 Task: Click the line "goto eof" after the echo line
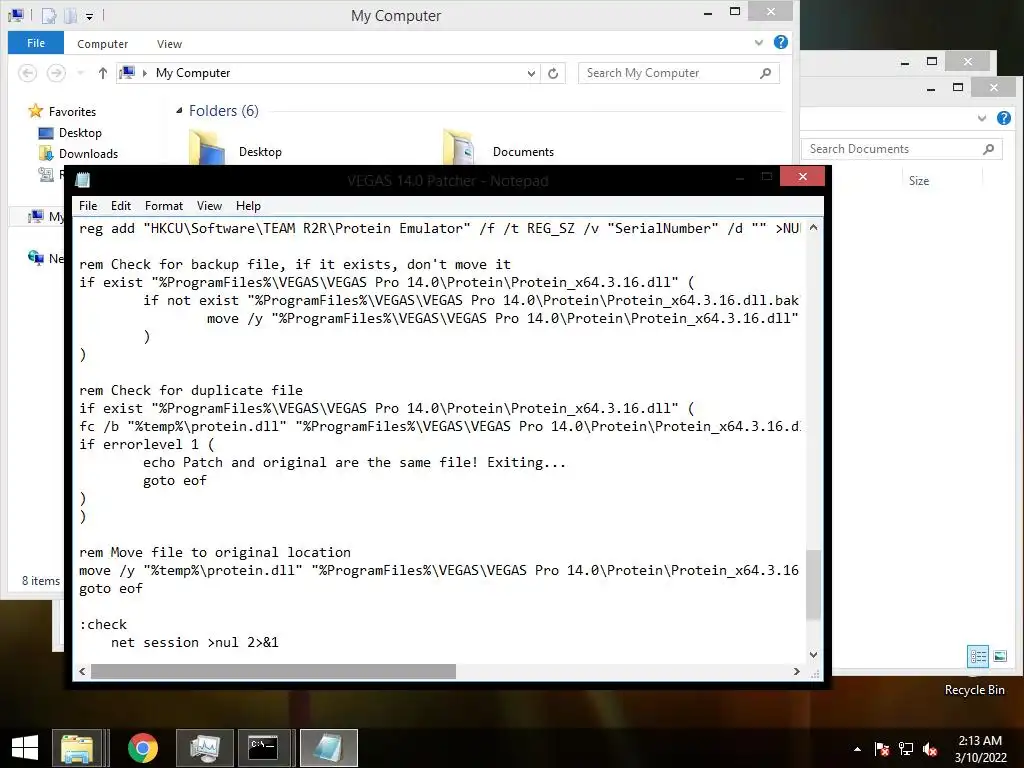[175, 481]
